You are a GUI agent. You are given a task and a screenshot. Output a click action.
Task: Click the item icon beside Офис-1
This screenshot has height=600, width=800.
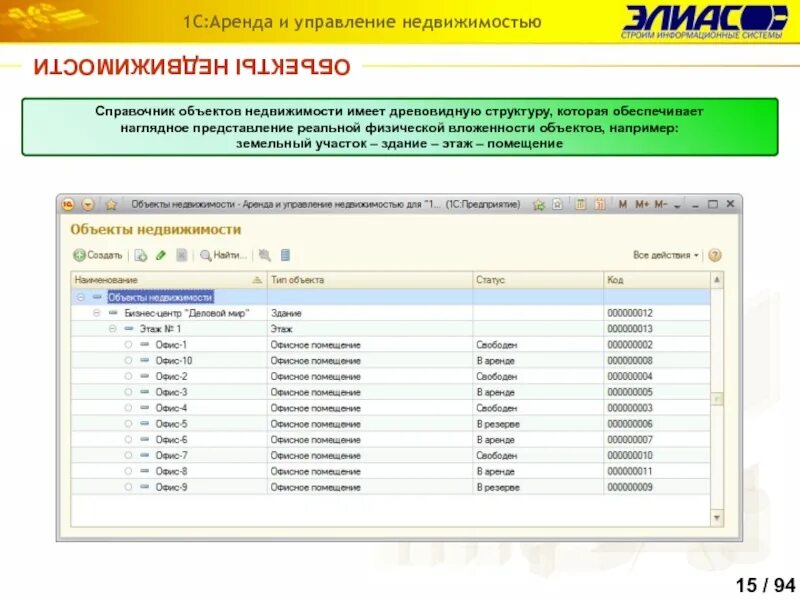point(145,344)
